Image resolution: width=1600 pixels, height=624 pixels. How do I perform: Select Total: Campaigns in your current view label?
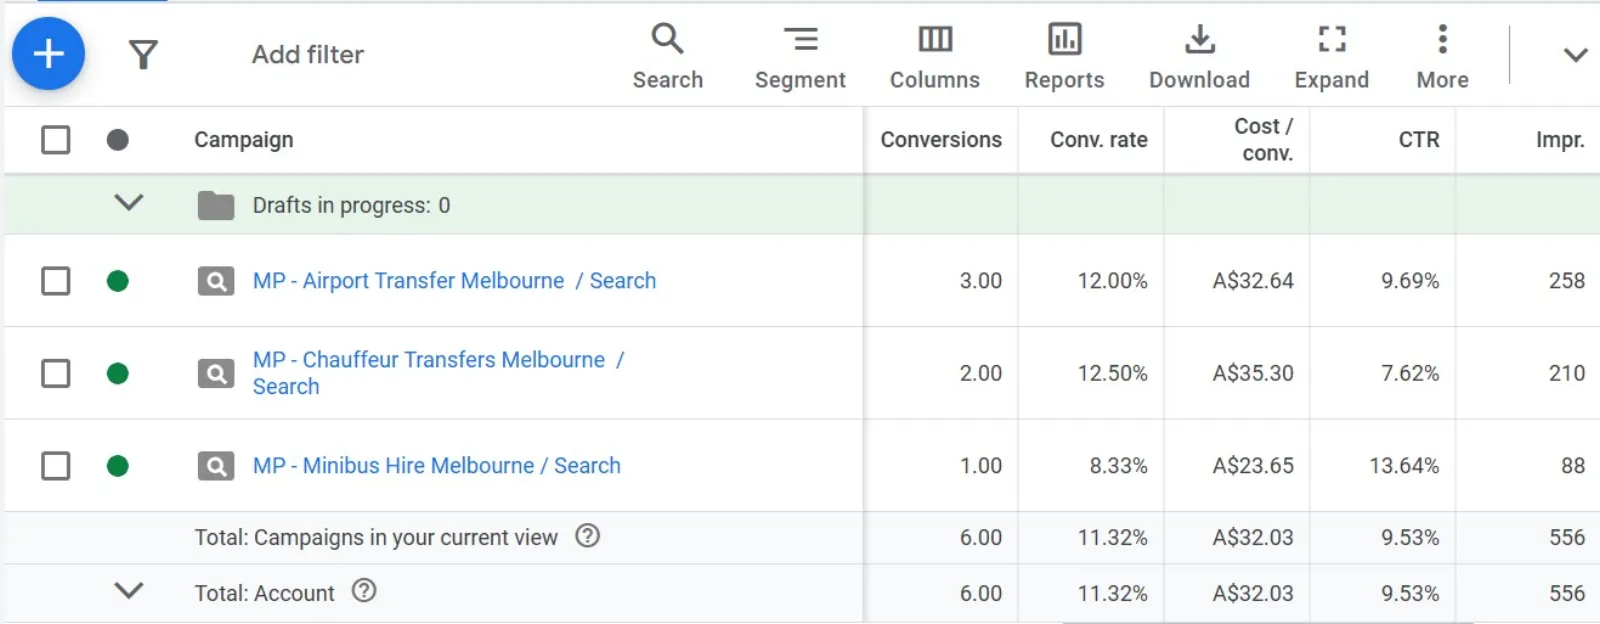[376, 538]
